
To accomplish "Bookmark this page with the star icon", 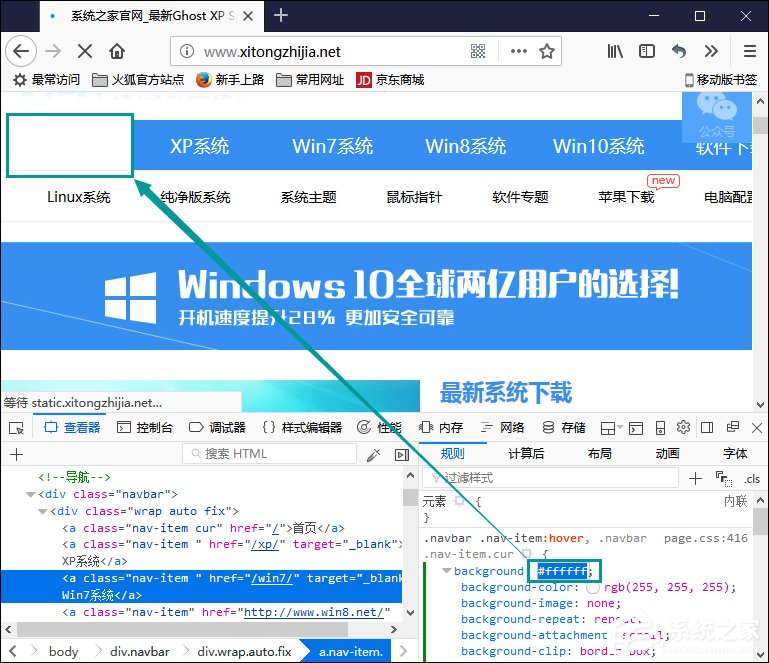I will (547, 51).
